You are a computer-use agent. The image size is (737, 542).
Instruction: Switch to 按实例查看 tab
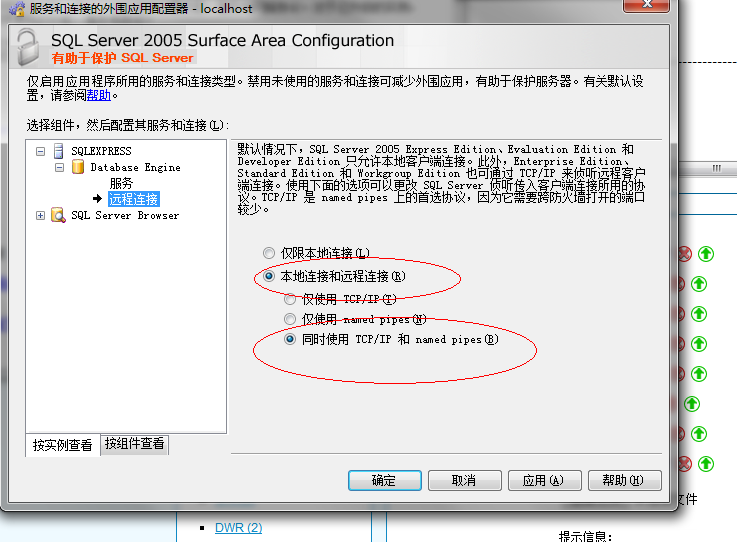(63, 445)
